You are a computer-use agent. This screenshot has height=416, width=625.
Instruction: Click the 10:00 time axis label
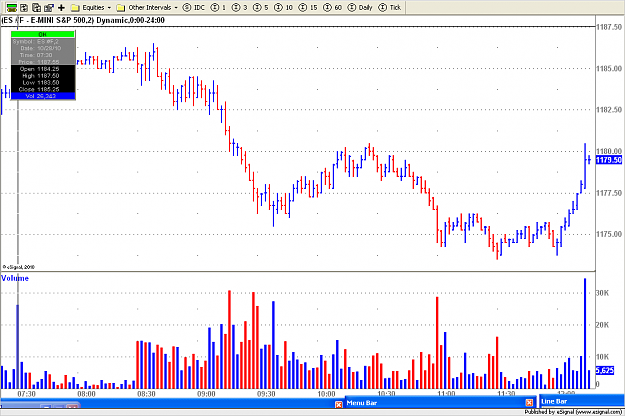pos(326,394)
